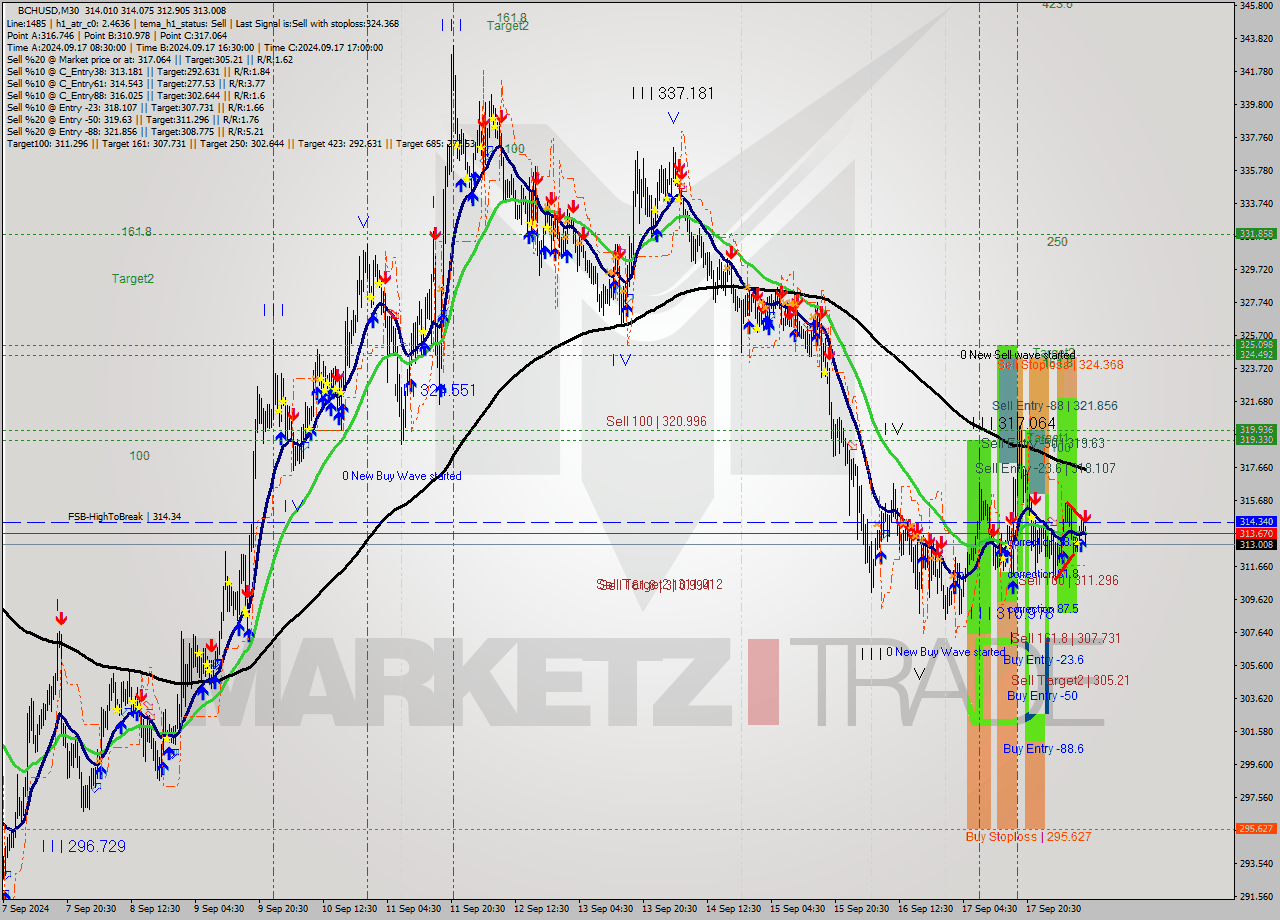Click the 337.181 wave peak label
This screenshot has height=920, width=1280.
tap(673, 93)
